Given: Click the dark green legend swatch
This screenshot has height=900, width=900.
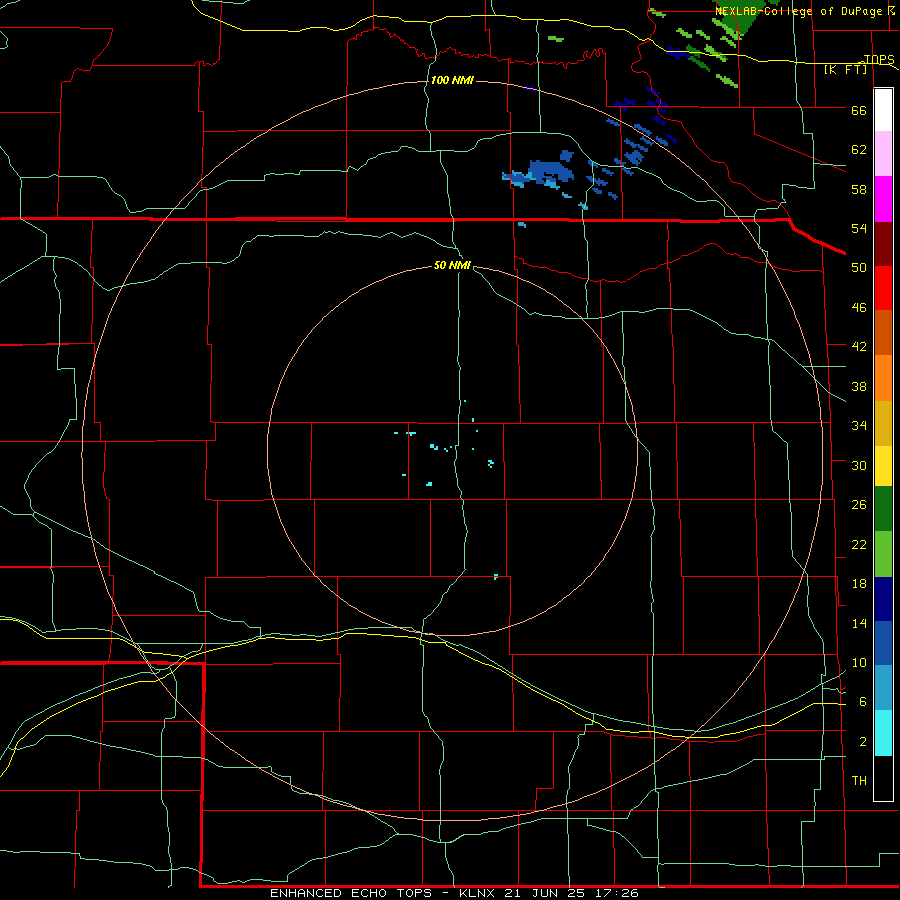Looking at the screenshot, I should pos(883,509).
